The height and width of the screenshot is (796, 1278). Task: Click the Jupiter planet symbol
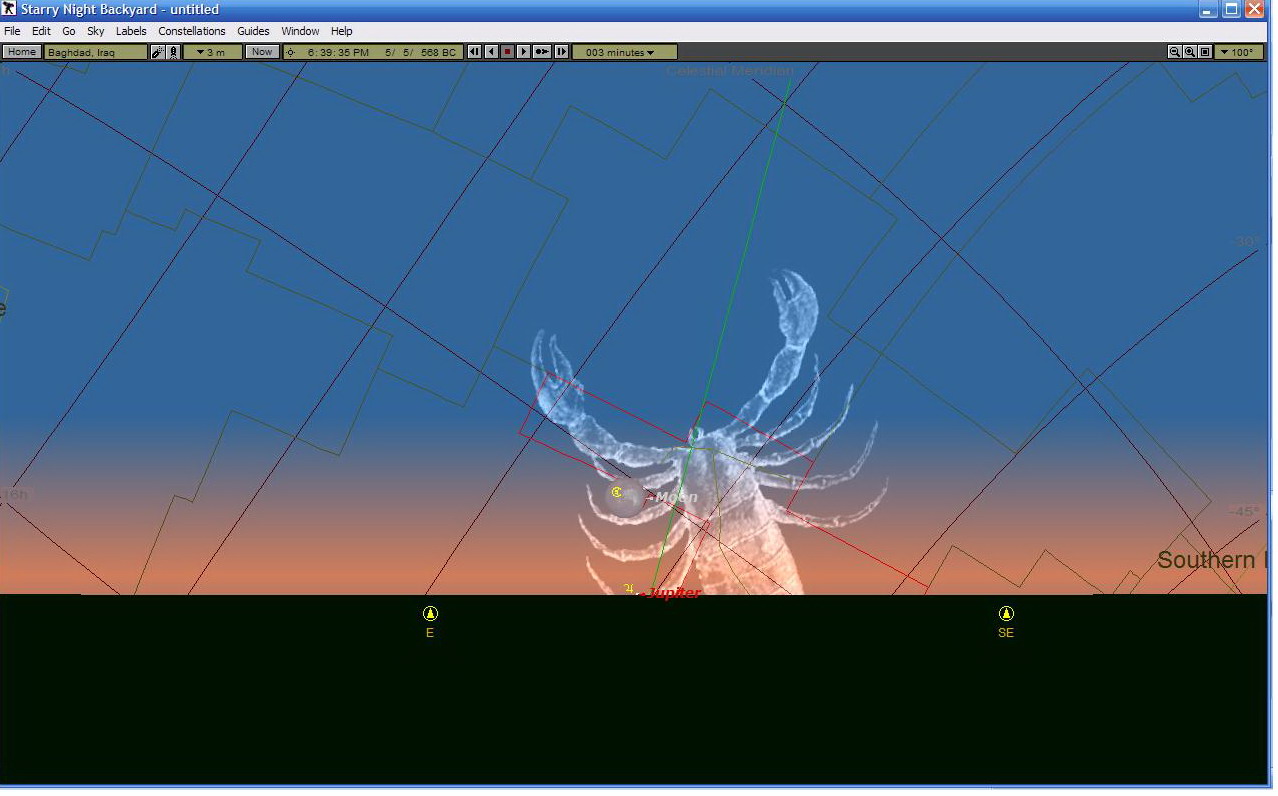pyautogui.click(x=630, y=589)
